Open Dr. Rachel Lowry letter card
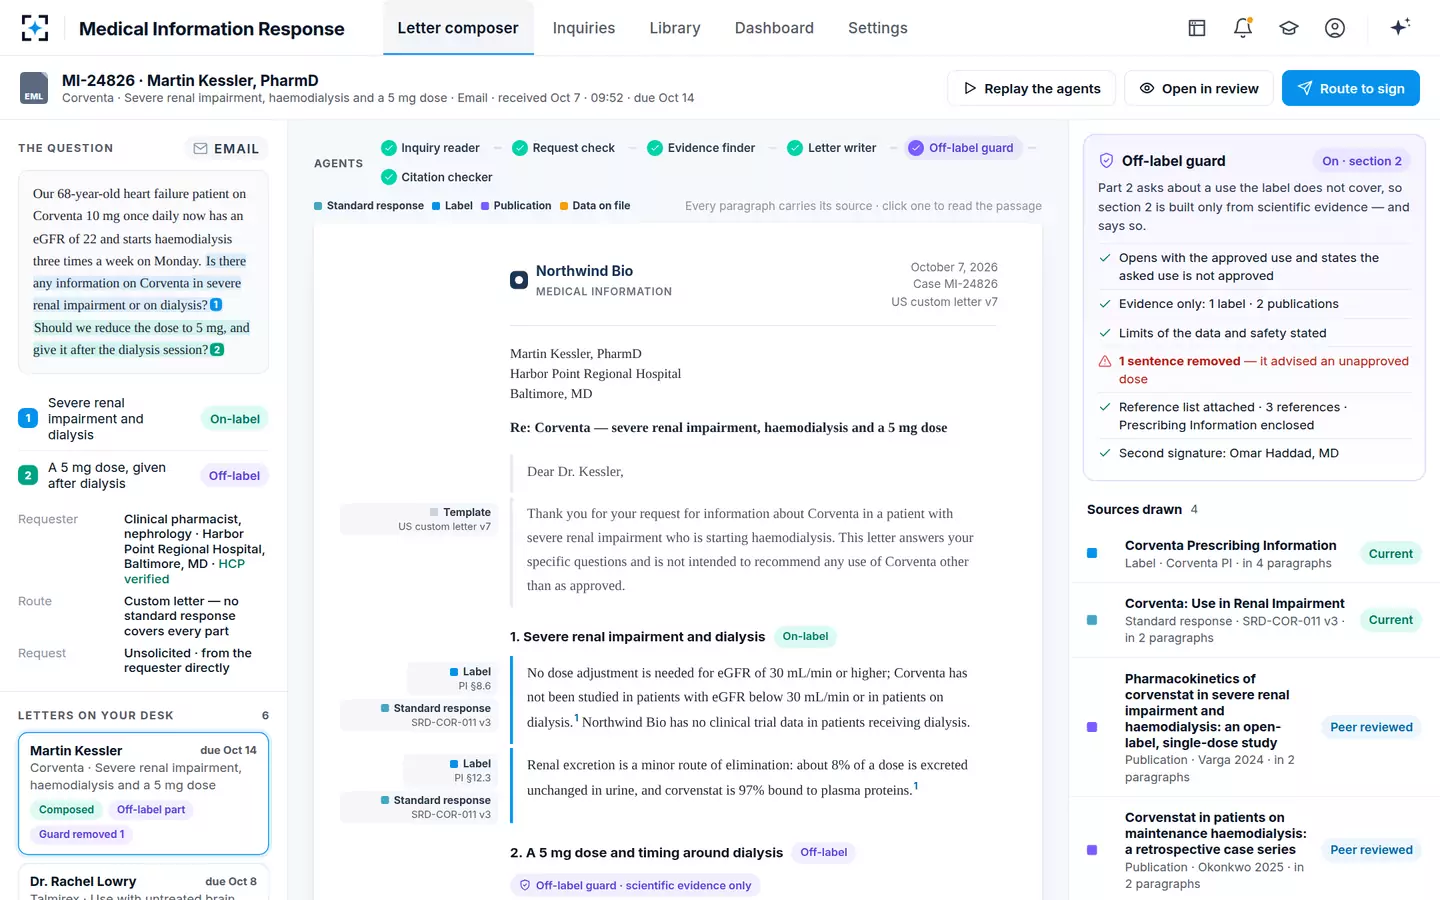The height and width of the screenshot is (900, 1440). tap(143, 883)
